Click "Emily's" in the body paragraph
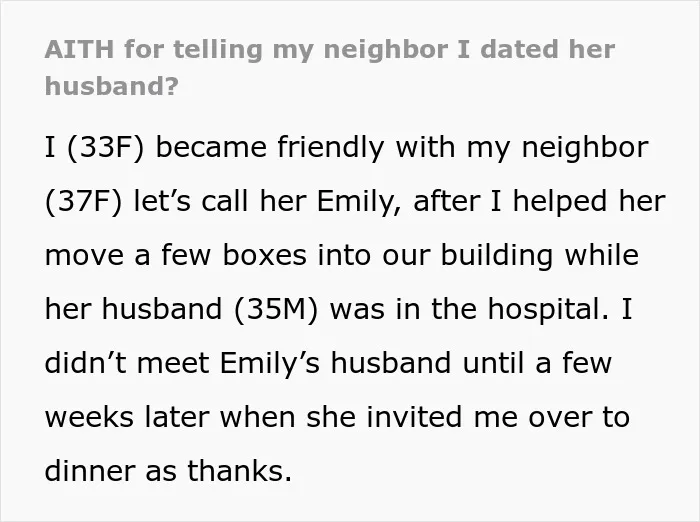The height and width of the screenshot is (522, 700). (x=270, y=363)
